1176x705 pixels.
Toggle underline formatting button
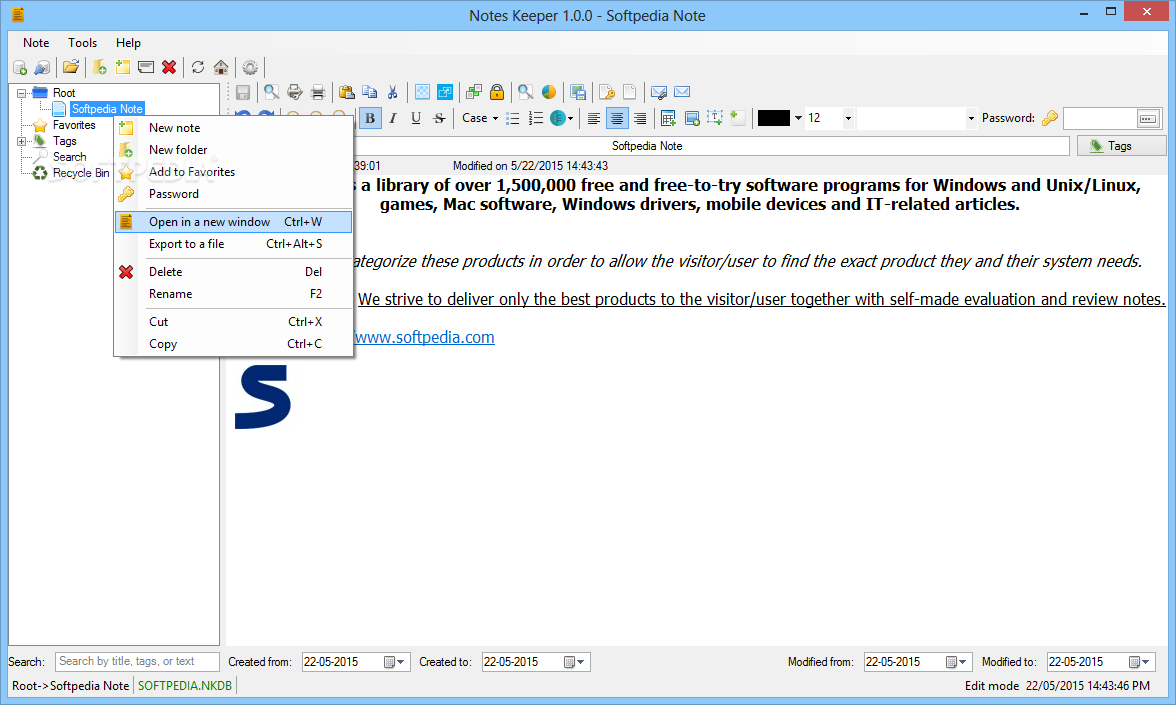tap(416, 118)
